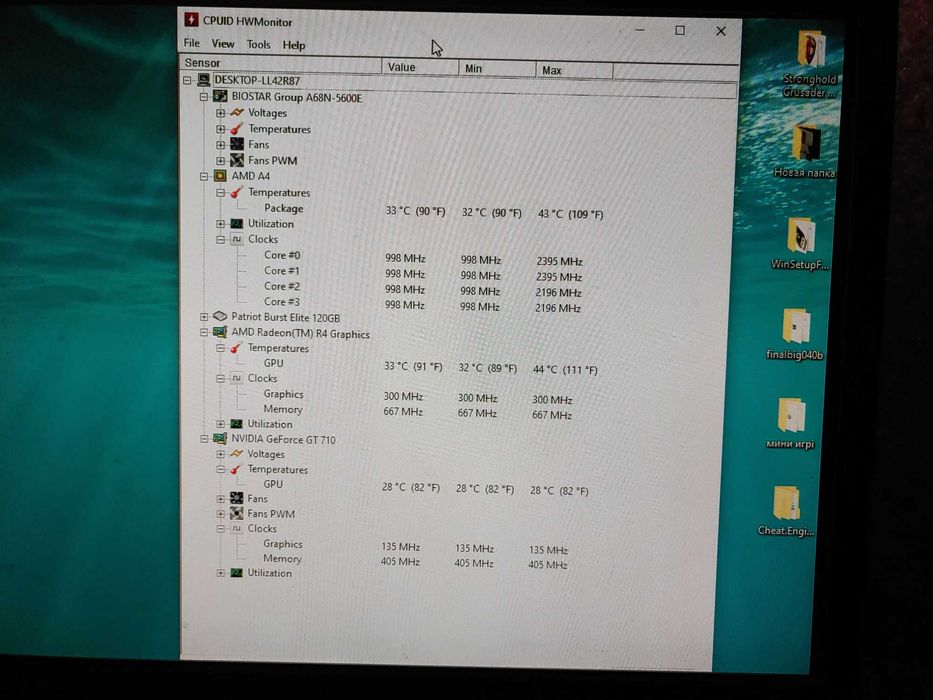Collapse the AMD A4 node
The height and width of the screenshot is (700, 933).
click(x=204, y=176)
